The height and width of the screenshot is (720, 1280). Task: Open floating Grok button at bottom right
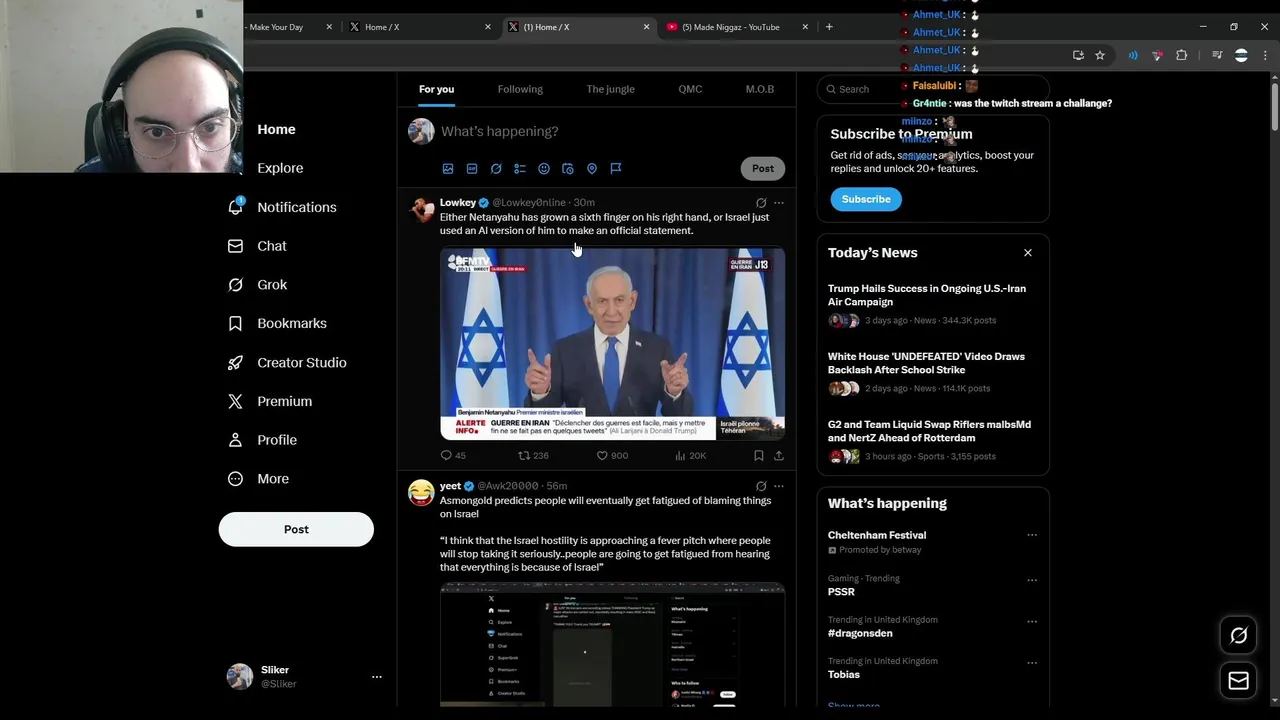click(x=1238, y=635)
